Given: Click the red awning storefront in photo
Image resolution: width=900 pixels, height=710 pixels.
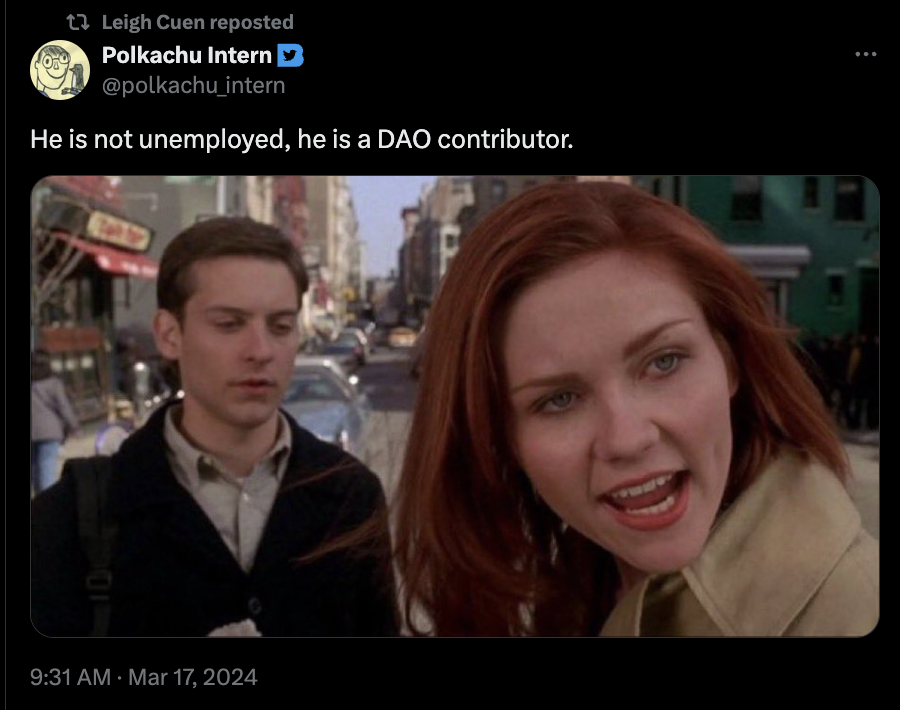Looking at the screenshot, I should [109, 255].
